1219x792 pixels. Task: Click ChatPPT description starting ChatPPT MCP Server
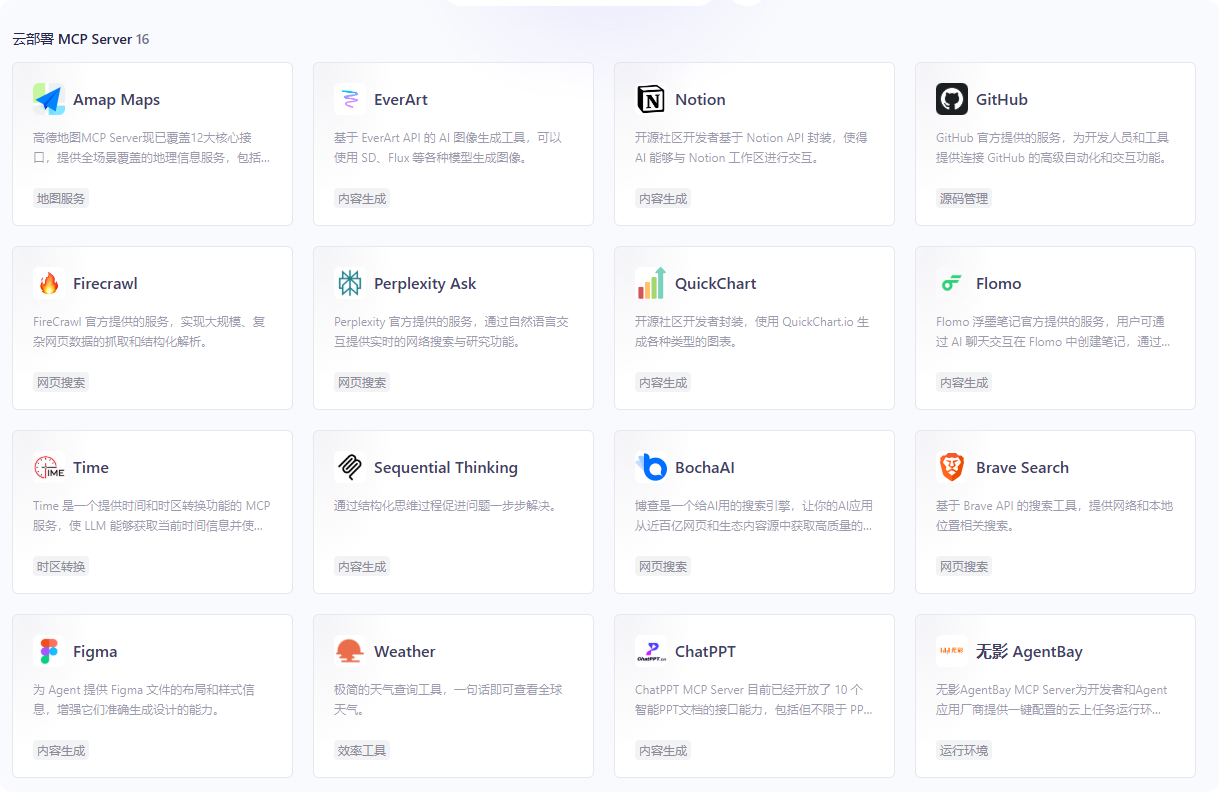pos(754,699)
